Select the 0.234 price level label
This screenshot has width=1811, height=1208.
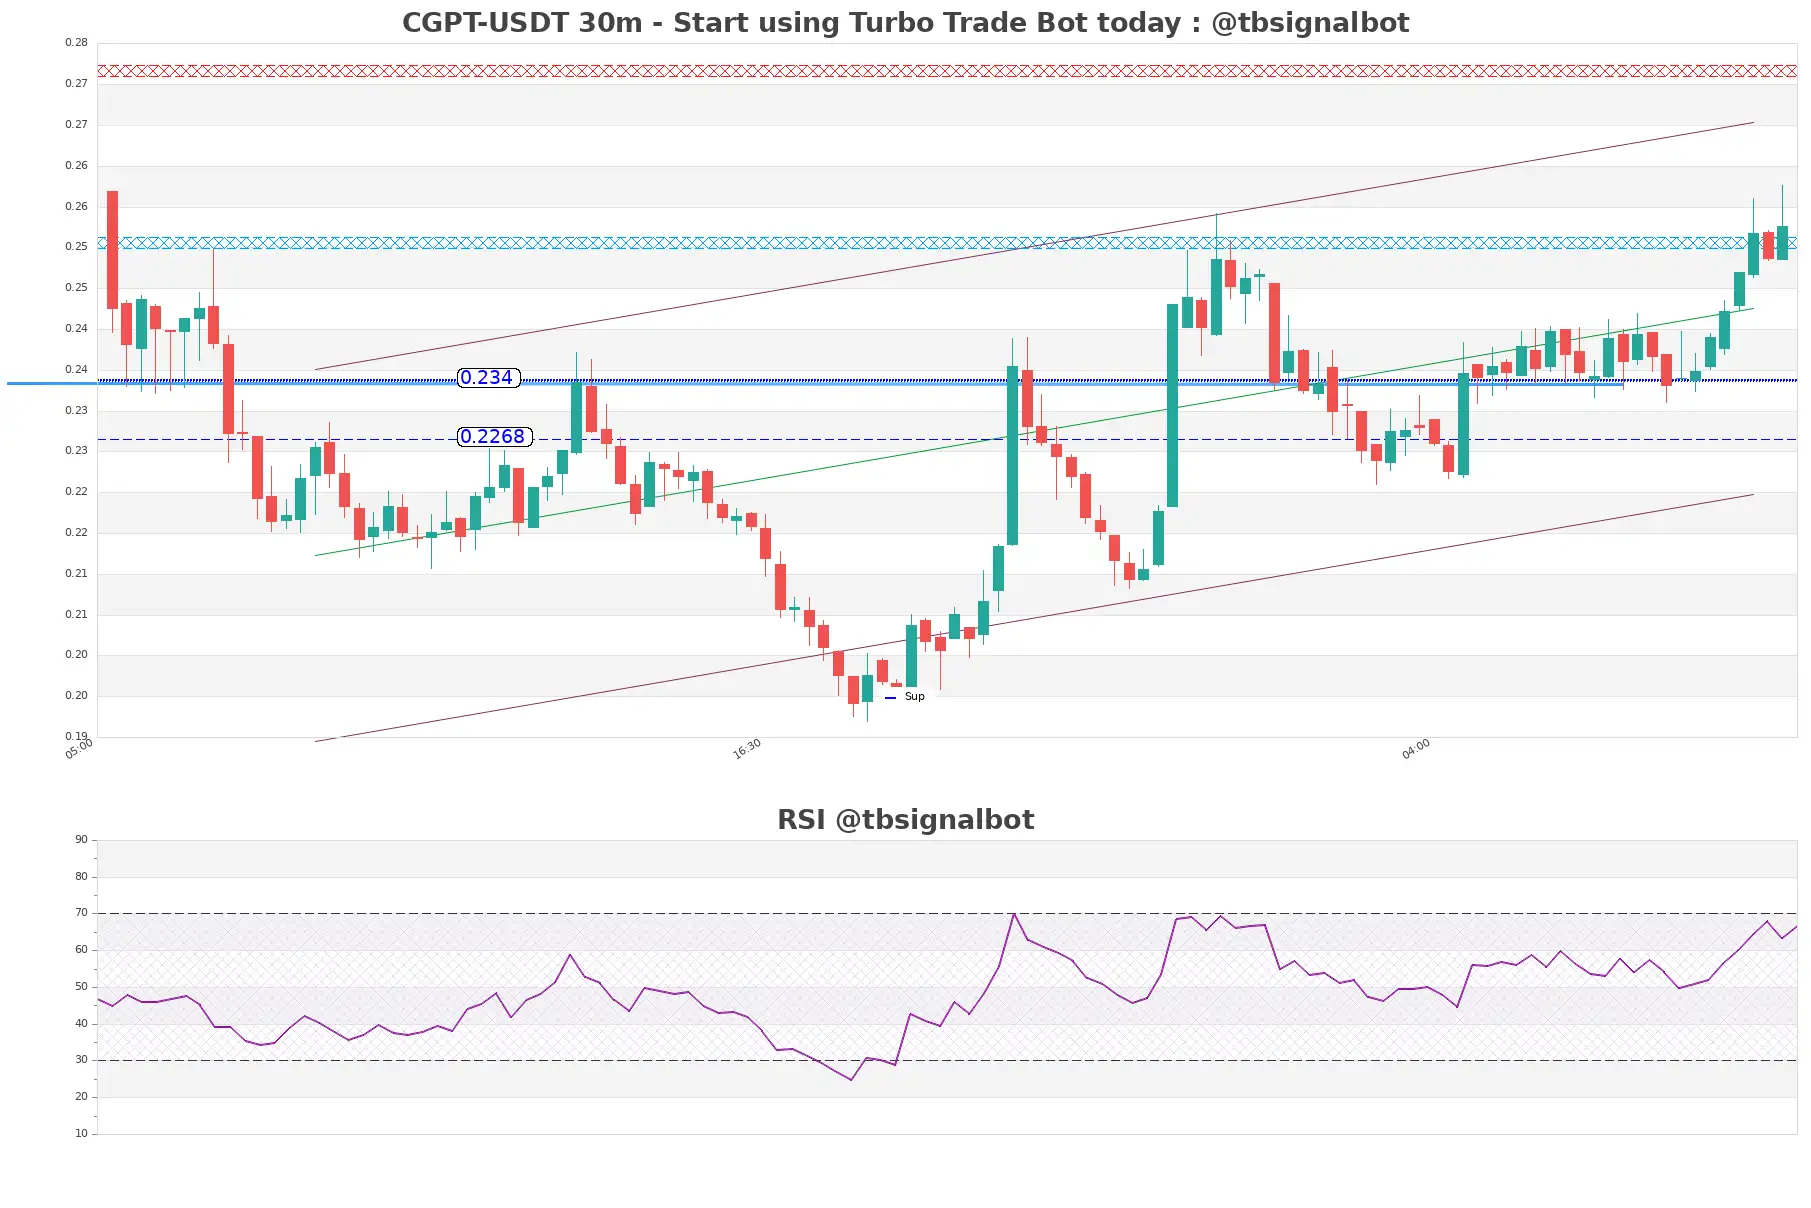[488, 378]
